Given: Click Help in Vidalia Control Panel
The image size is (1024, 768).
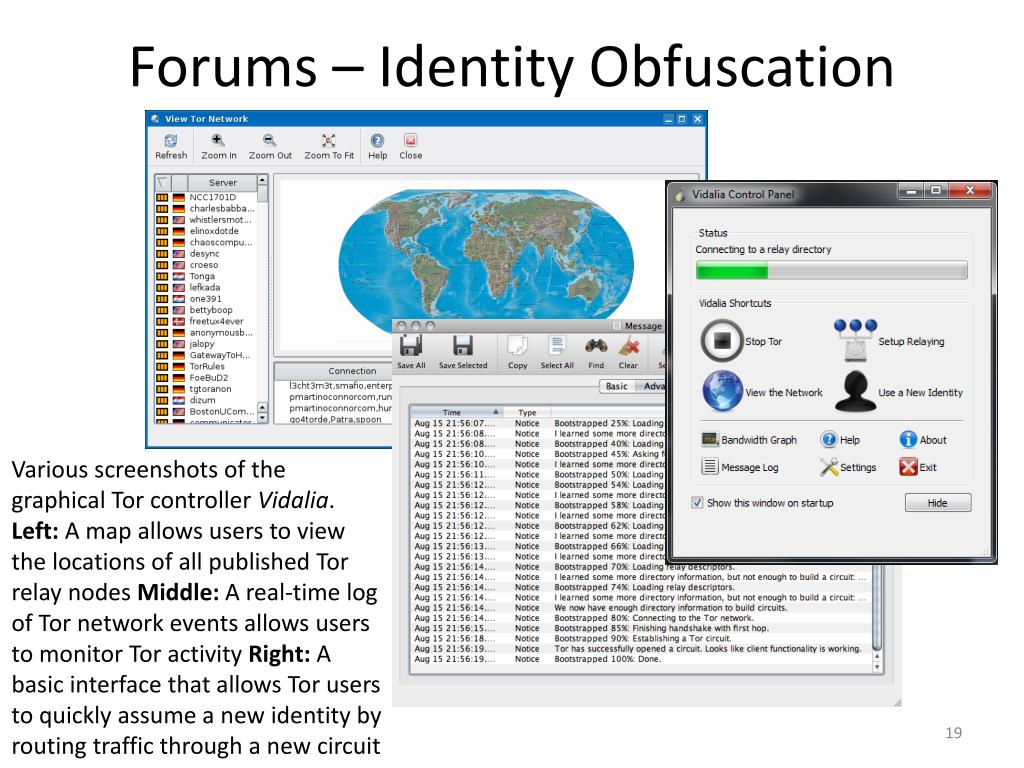Looking at the screenshot, I should coord(840,440).
